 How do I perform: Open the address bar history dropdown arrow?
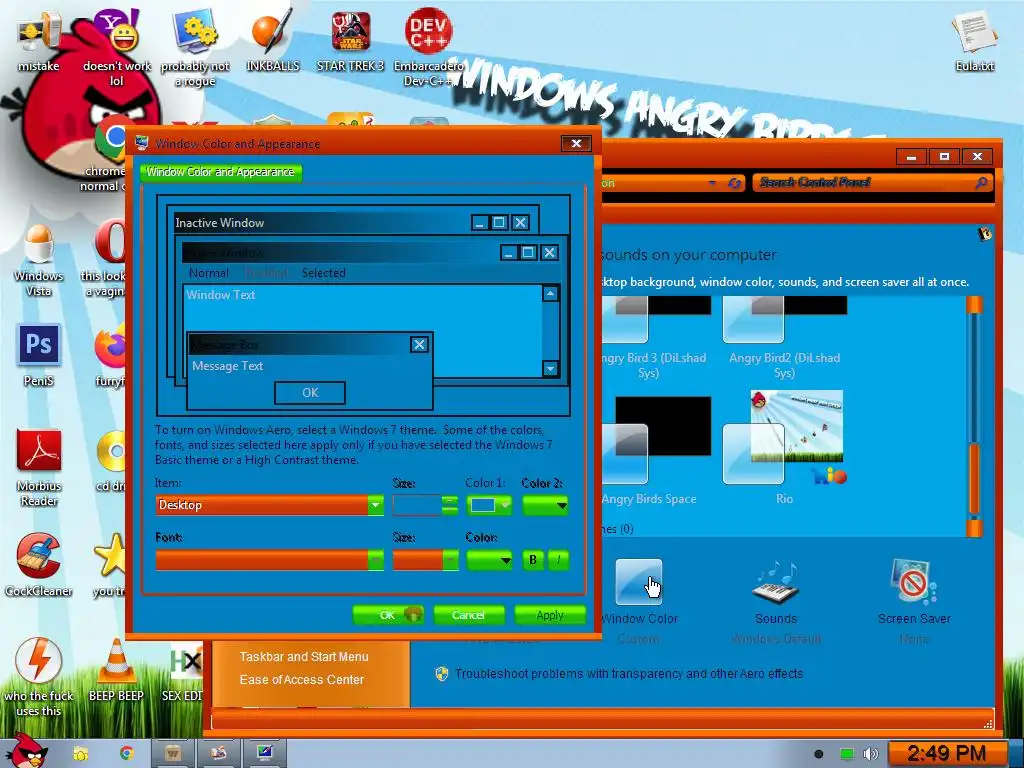[x=712, y=184]
